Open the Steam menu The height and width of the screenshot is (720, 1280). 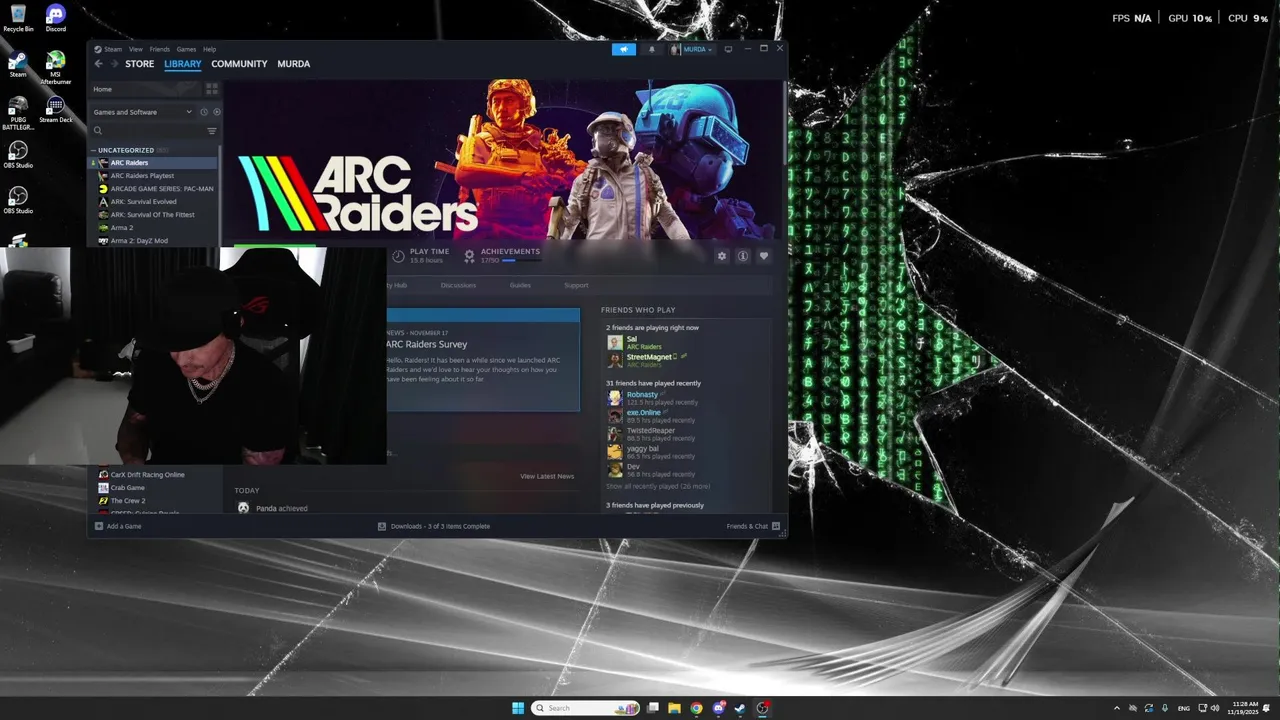pyautogui.click(x=113, y=49)
